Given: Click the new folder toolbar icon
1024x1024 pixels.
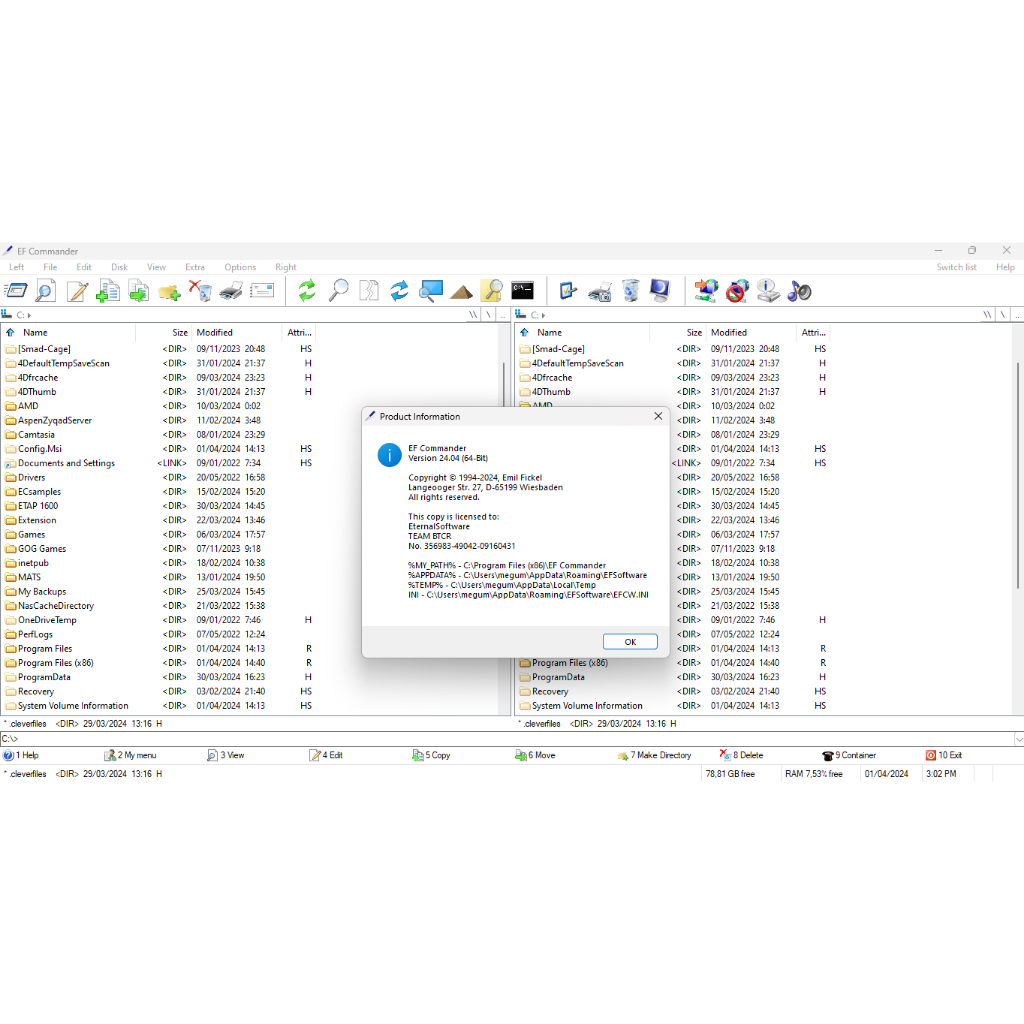Looking at the screenshot, I should click(x=169, y=291).
